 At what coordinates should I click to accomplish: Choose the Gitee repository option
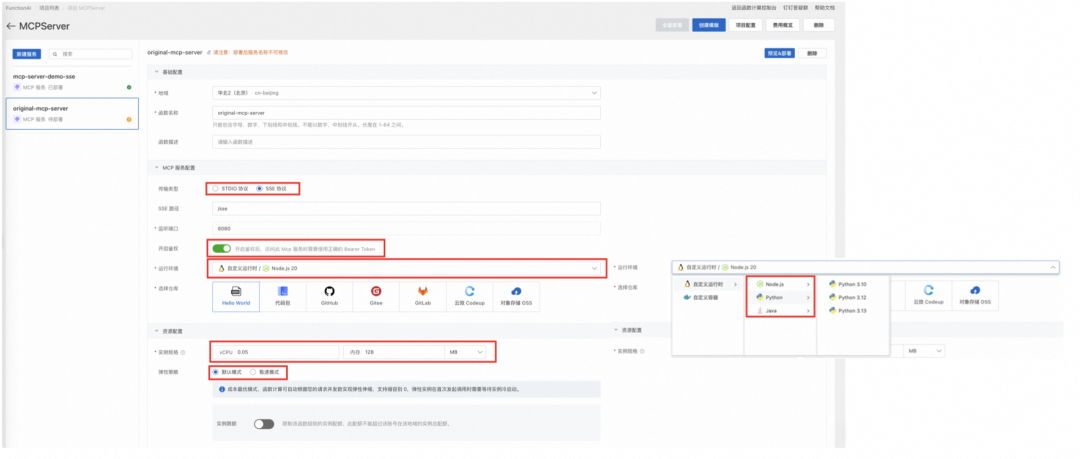tap(376, 294)
